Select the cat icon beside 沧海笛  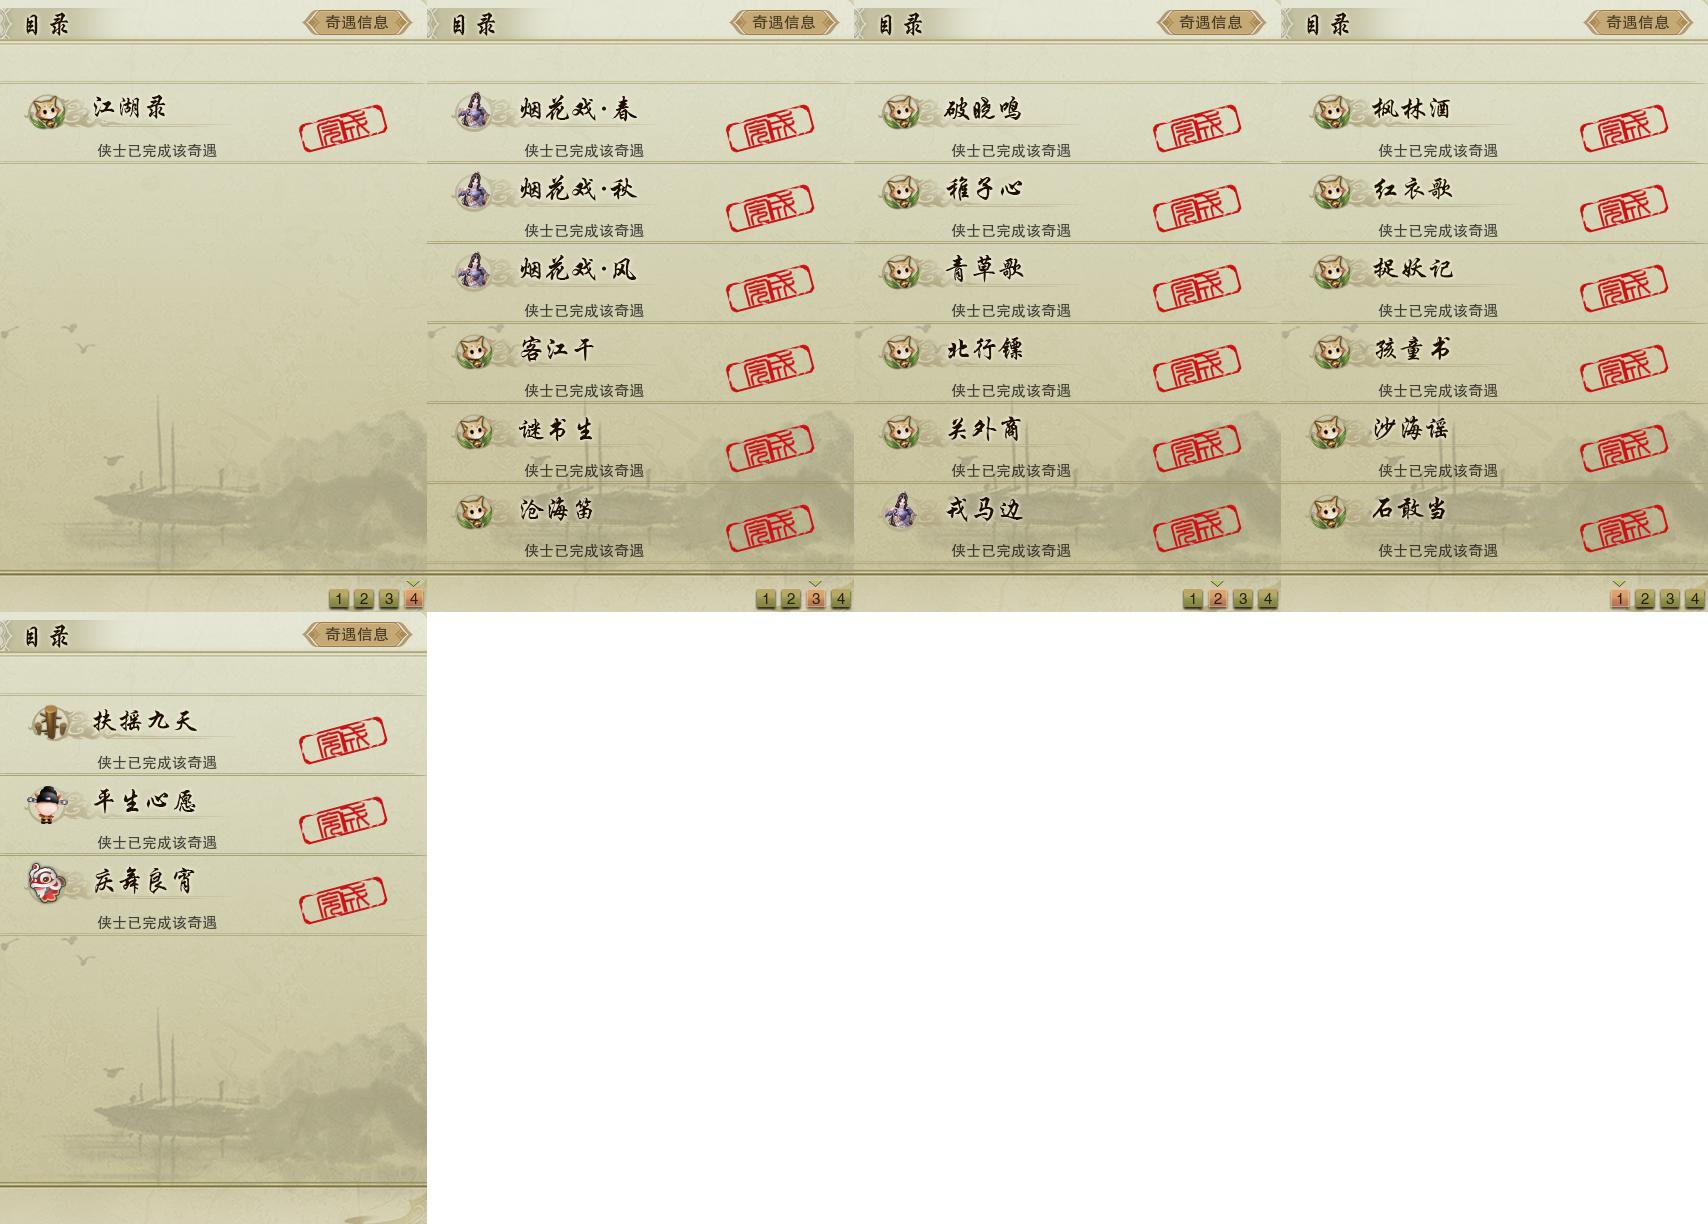point(474,511)
